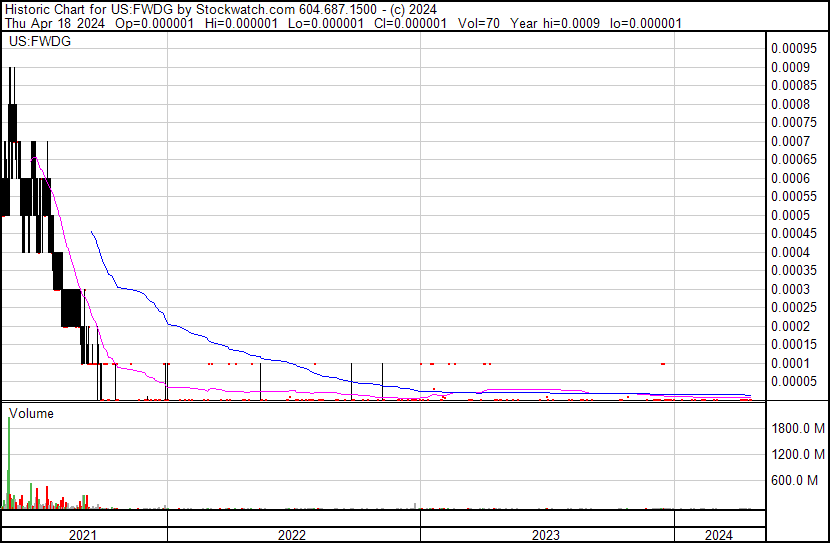
Task: Select the 2021 year label on timeline
Action: [83, 535]
